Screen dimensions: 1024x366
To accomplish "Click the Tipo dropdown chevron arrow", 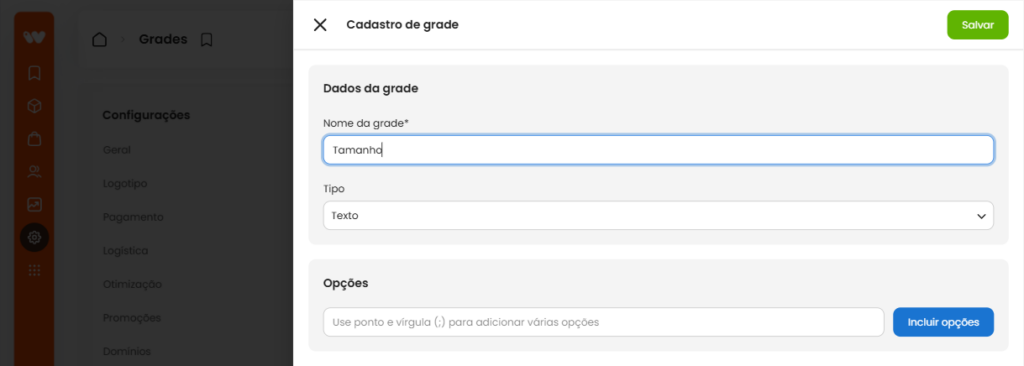I will [981, 216].
